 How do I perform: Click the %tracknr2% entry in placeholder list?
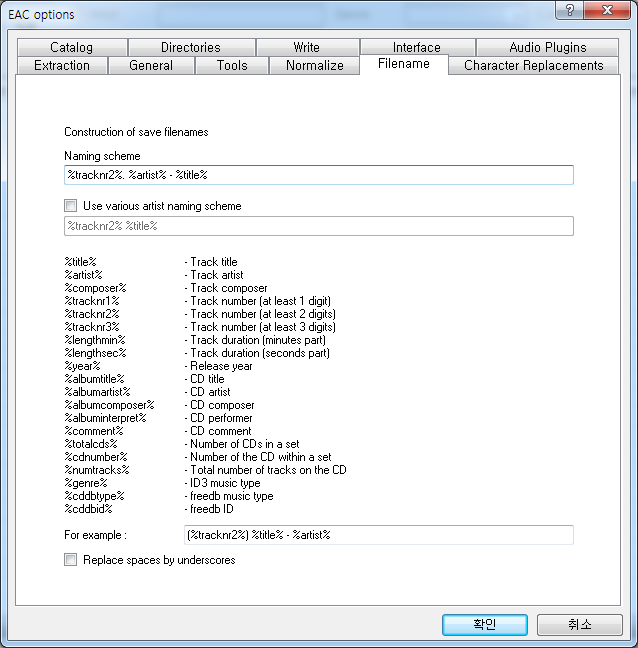click(92, 314)
